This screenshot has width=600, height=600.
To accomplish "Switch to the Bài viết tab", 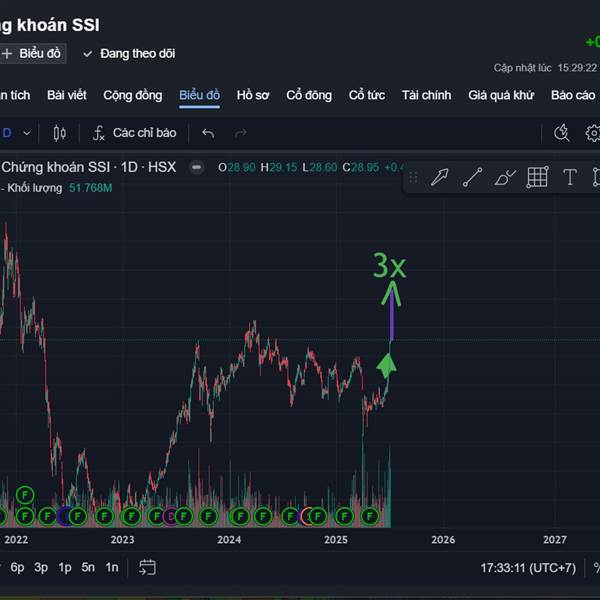I will [x=67, y=95].
